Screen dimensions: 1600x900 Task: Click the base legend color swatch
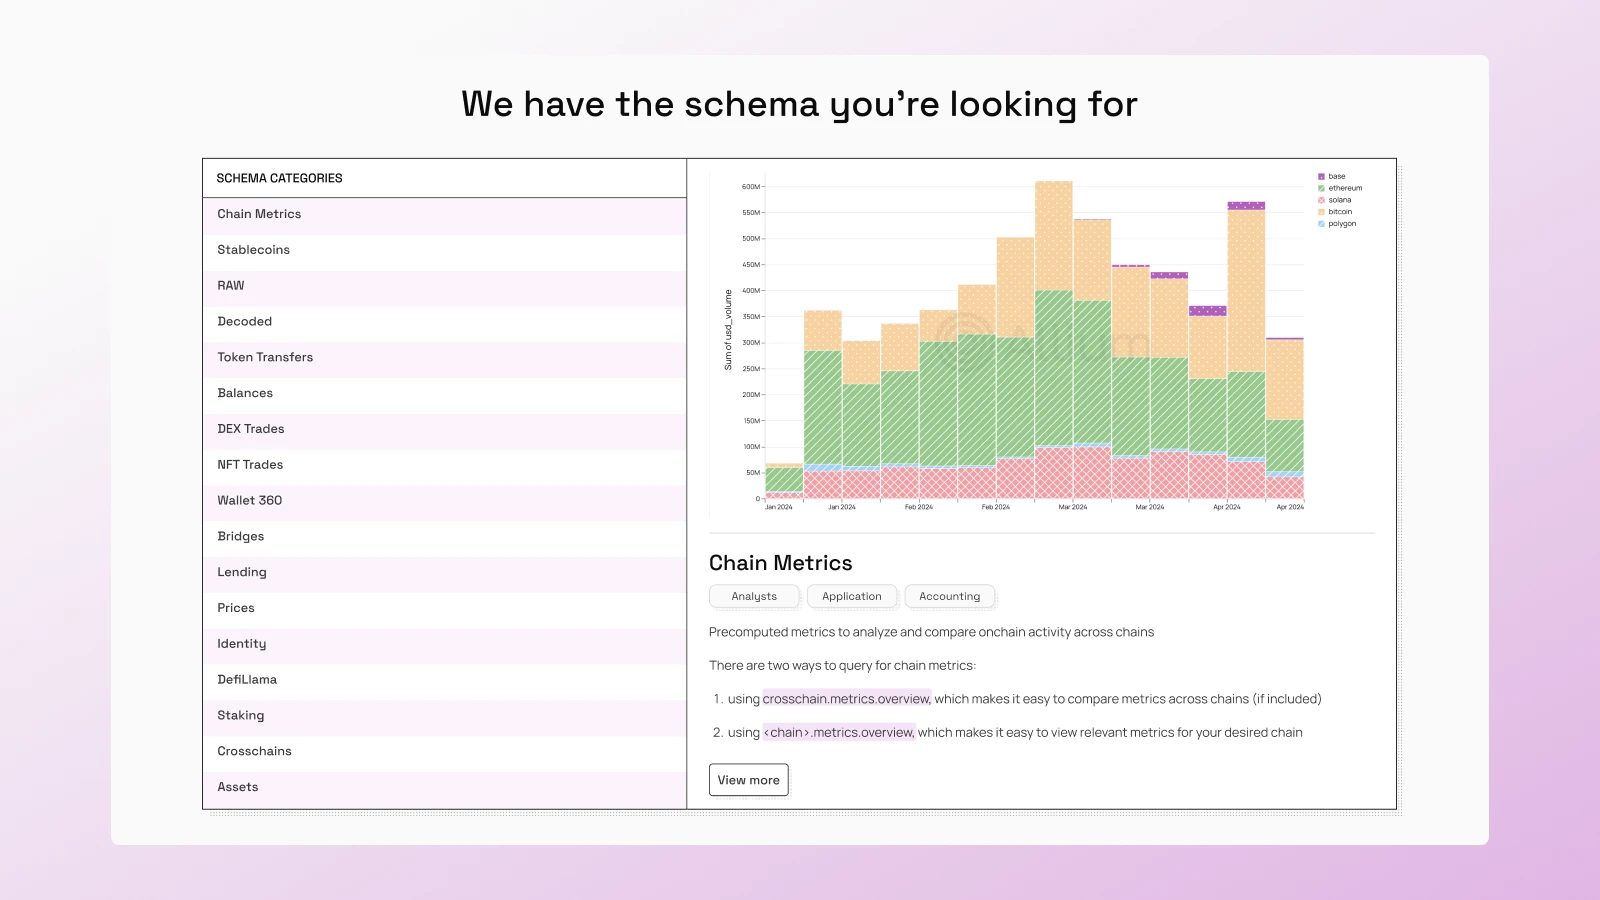(1321, 176)
